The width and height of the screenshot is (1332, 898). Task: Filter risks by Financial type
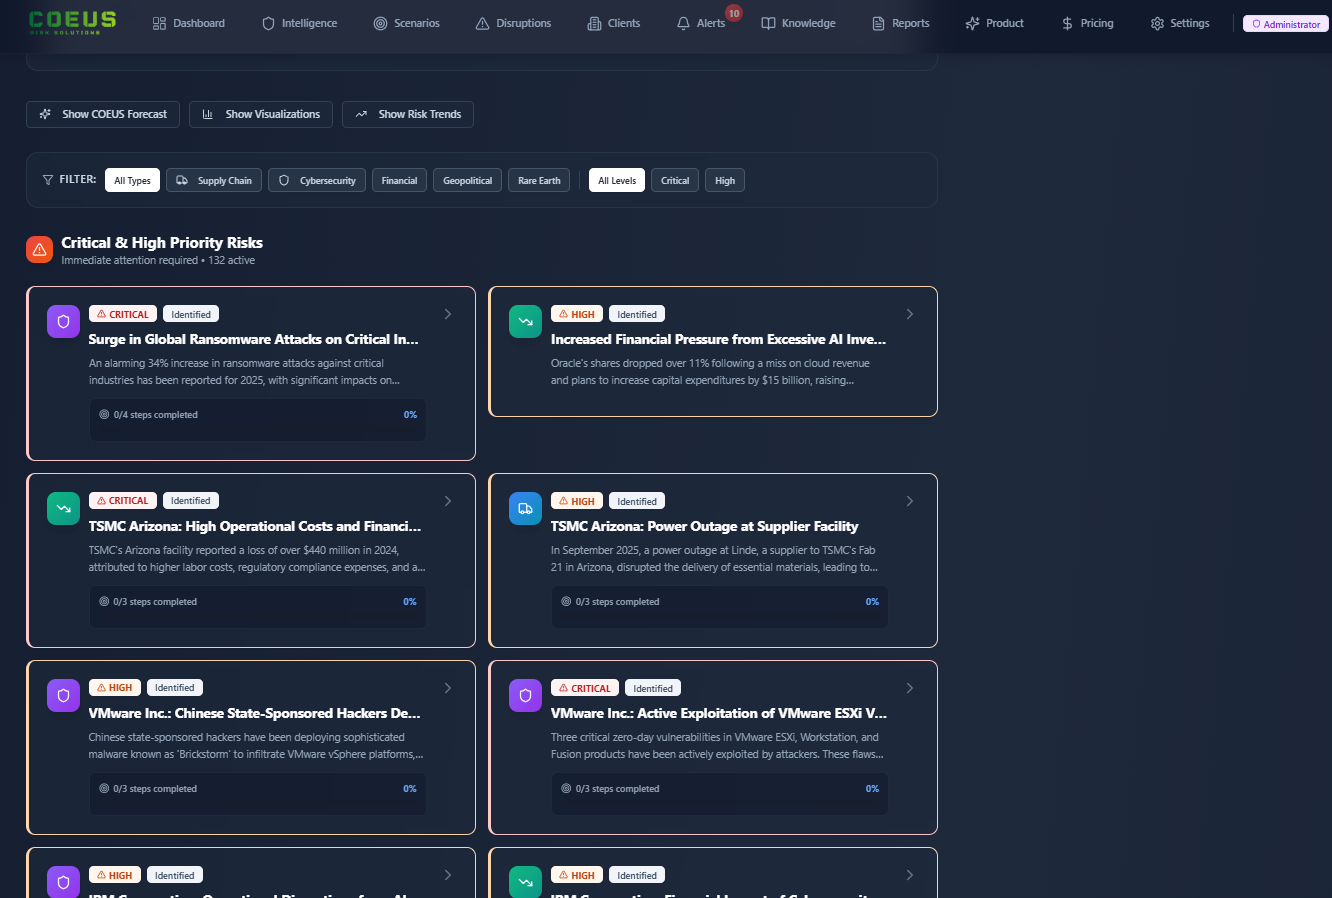[399, 180]
